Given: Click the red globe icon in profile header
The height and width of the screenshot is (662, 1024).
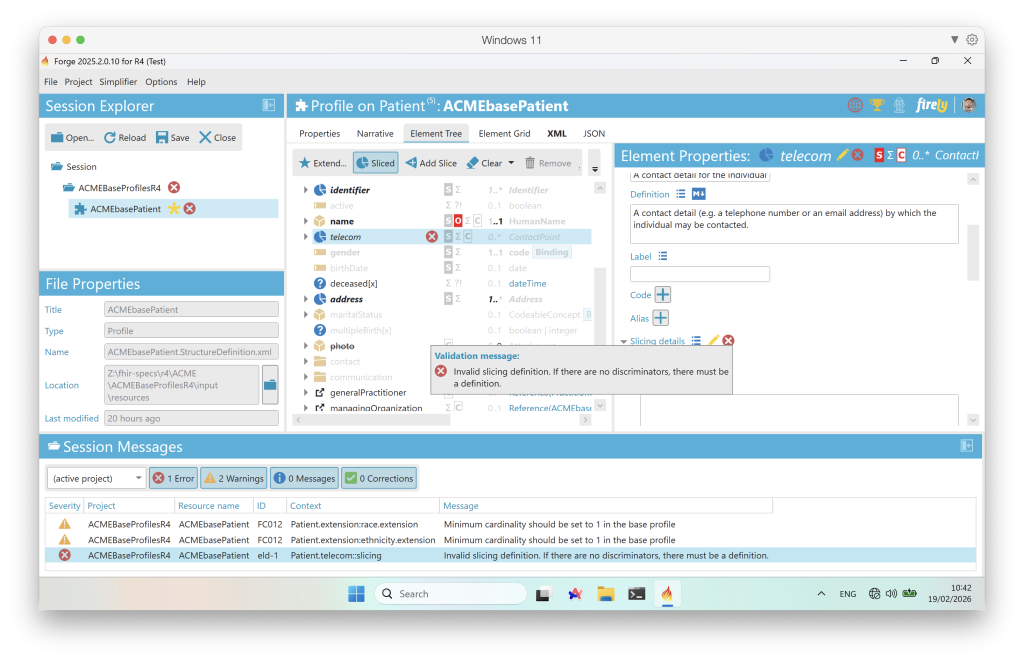Looking at the screenshot, I should click(x=855, y=105).
